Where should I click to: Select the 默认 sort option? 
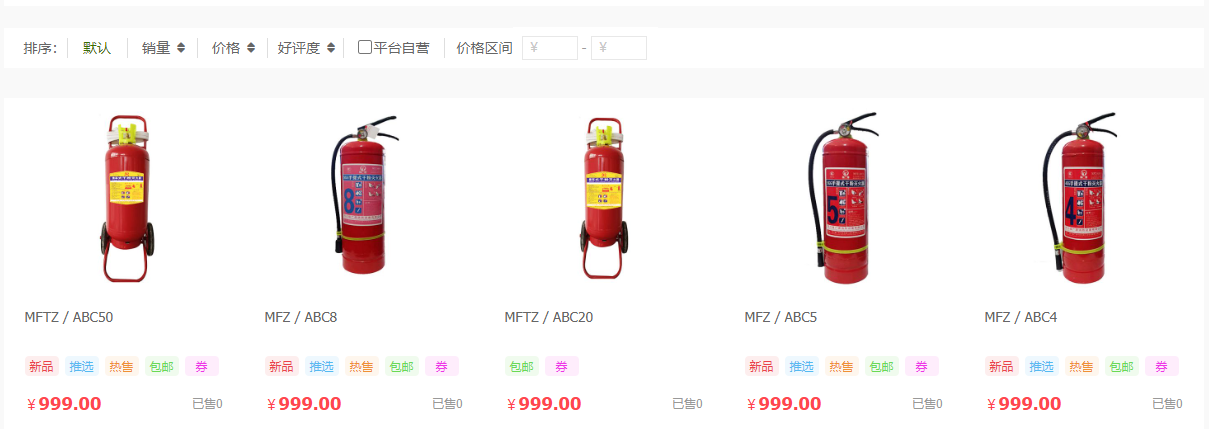(x=97, y=48)
